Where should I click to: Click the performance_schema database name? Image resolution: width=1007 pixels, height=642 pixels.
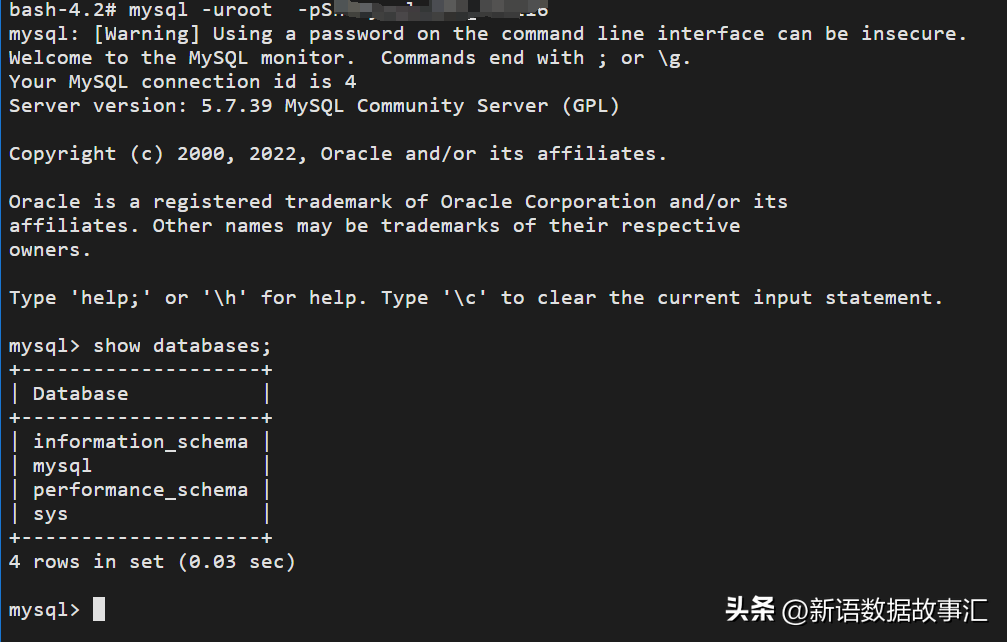point(140,489)
